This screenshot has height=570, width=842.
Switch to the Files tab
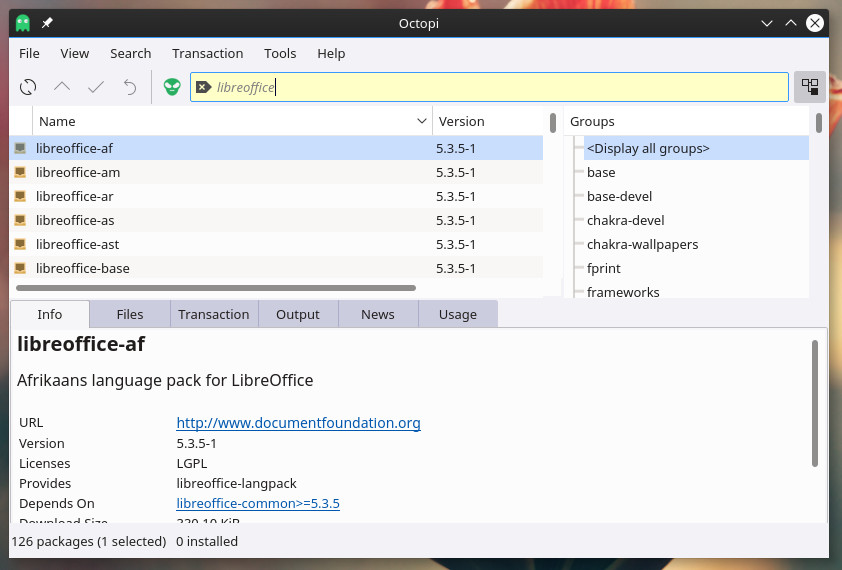click(130, 314)
